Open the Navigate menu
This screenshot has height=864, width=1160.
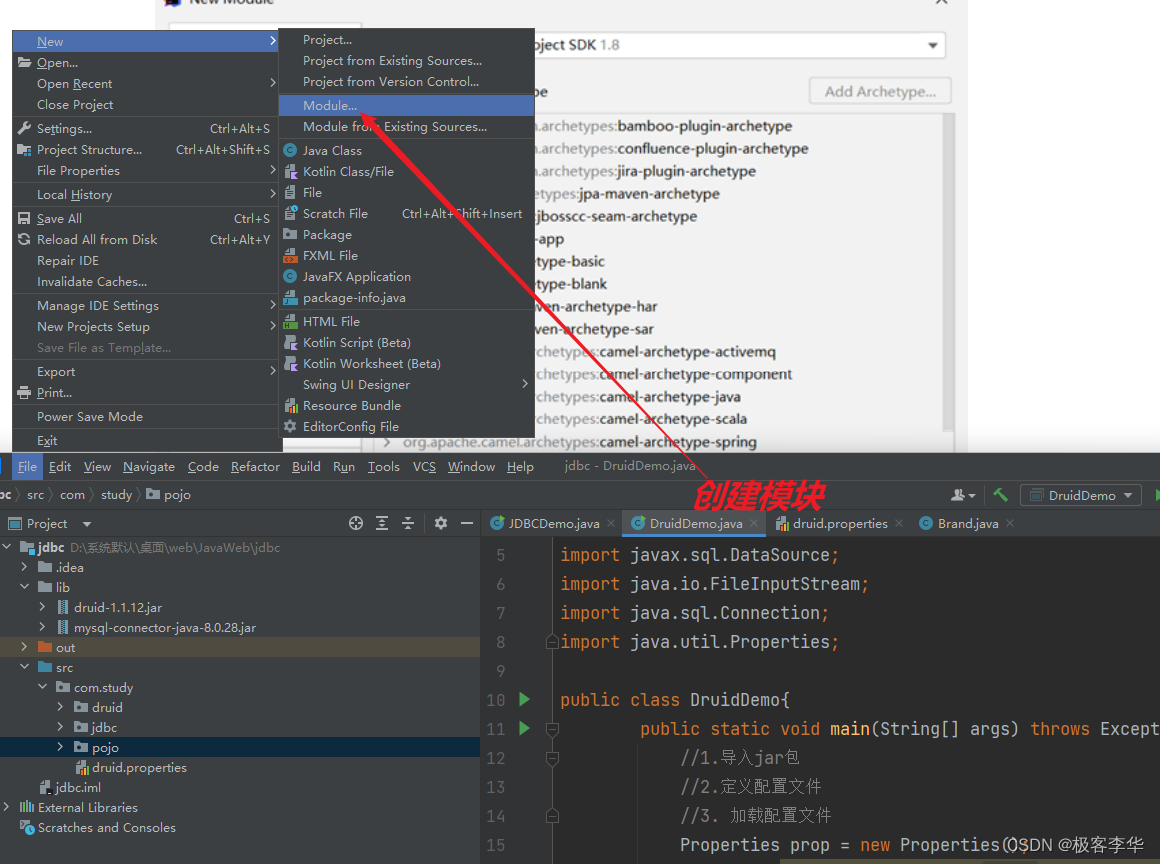tap(149, 467)
